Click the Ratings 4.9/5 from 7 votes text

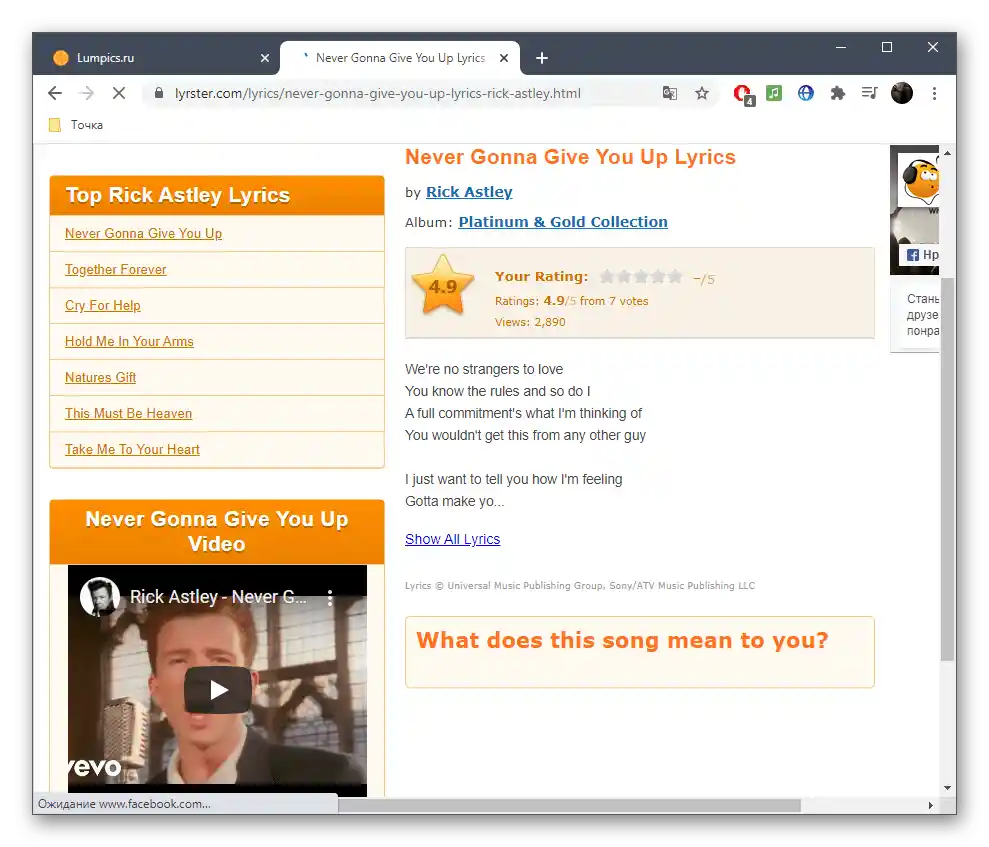click(x=571, y=301)
